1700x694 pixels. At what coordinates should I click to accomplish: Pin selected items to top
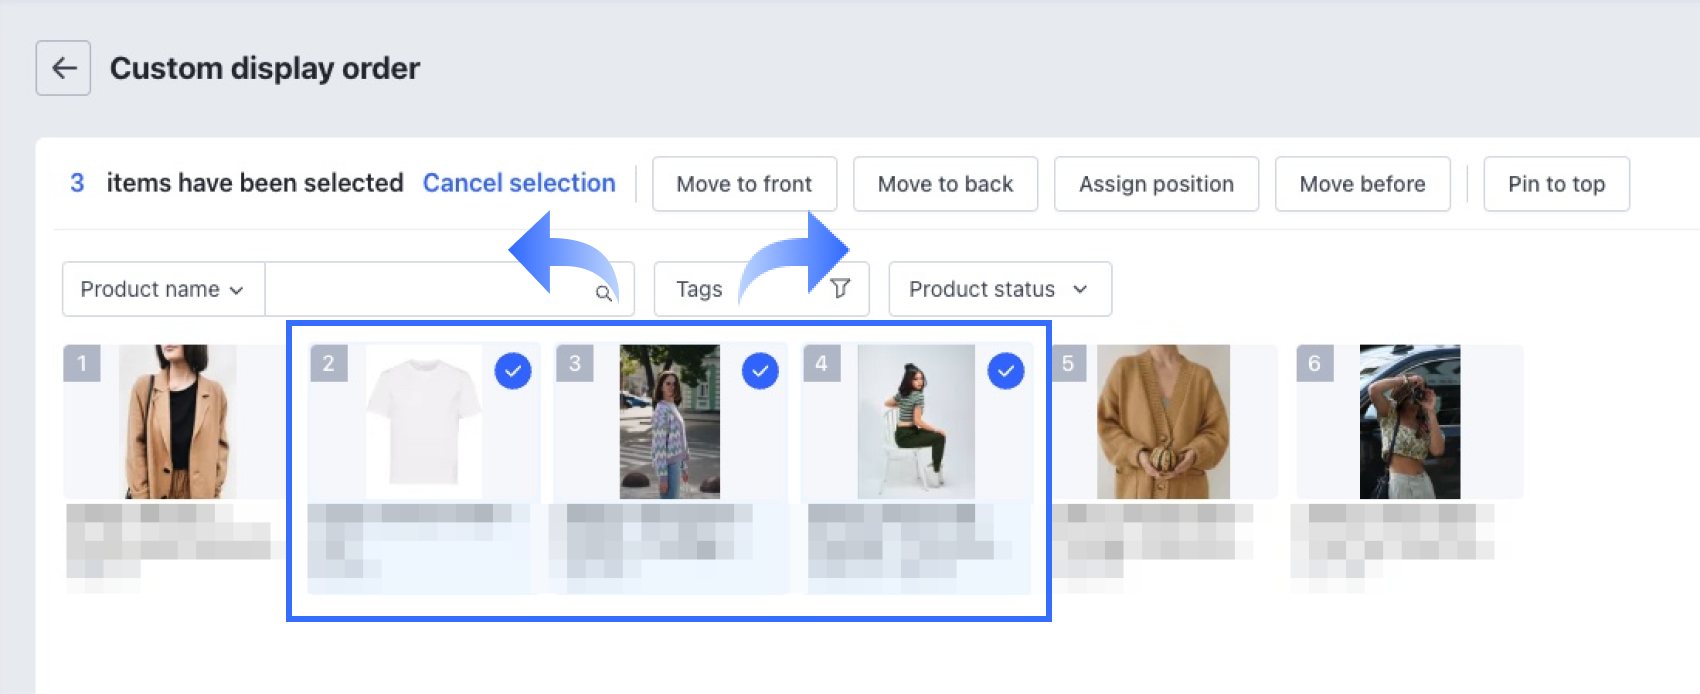[x=1556, y=184]
